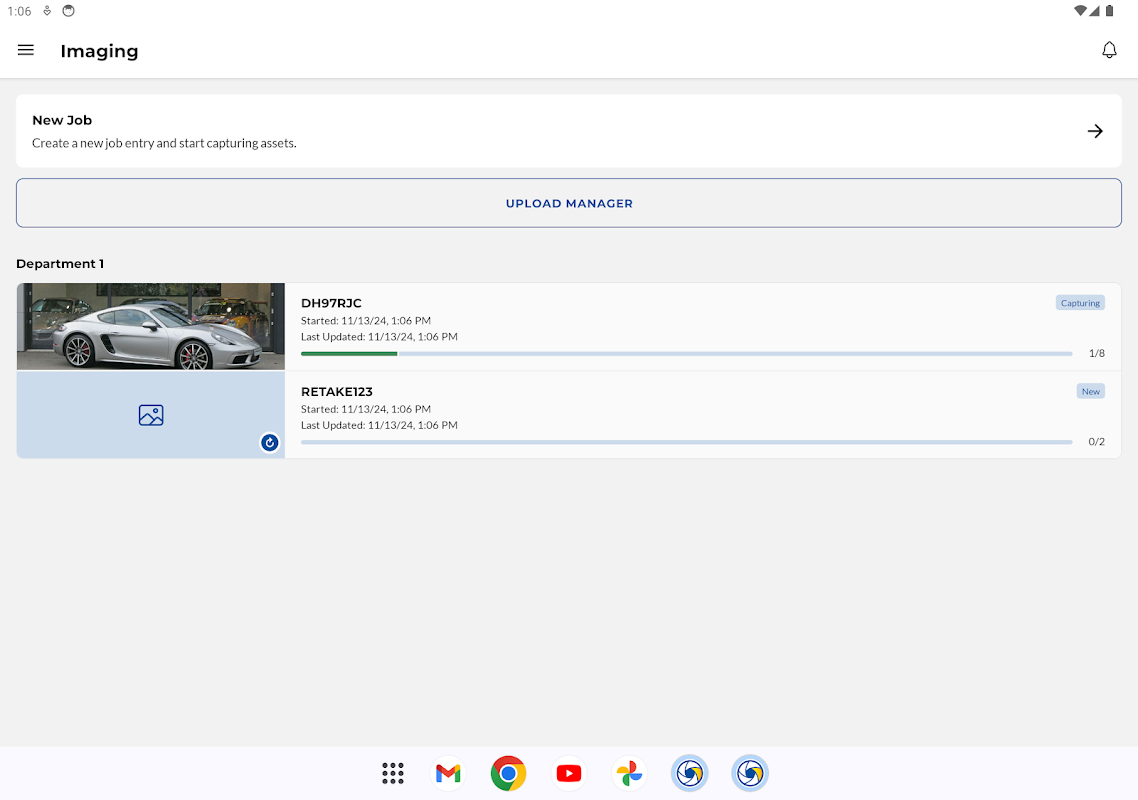This screenshot has height=800, width=1138.
Task: Open the app drawer grid icon
Action: [x=393, y=773]
